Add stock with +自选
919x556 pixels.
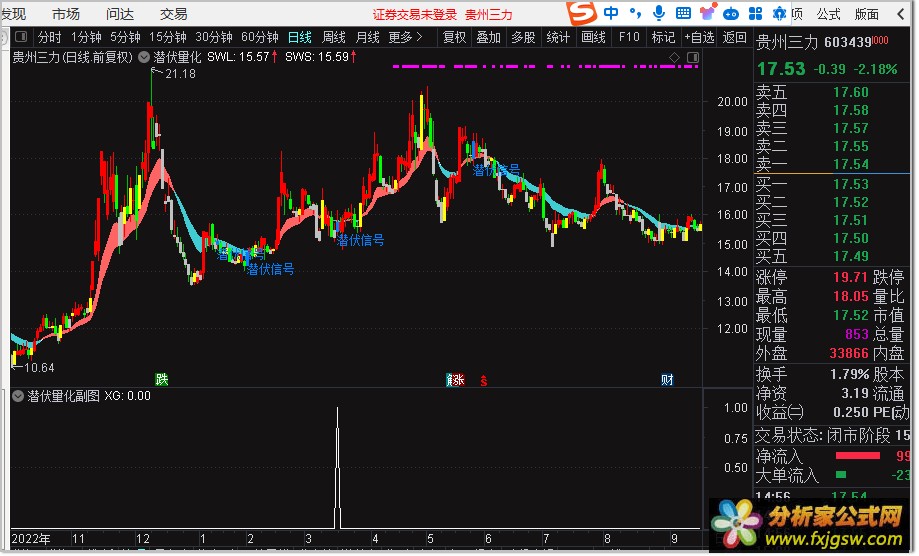click(699, 37)
